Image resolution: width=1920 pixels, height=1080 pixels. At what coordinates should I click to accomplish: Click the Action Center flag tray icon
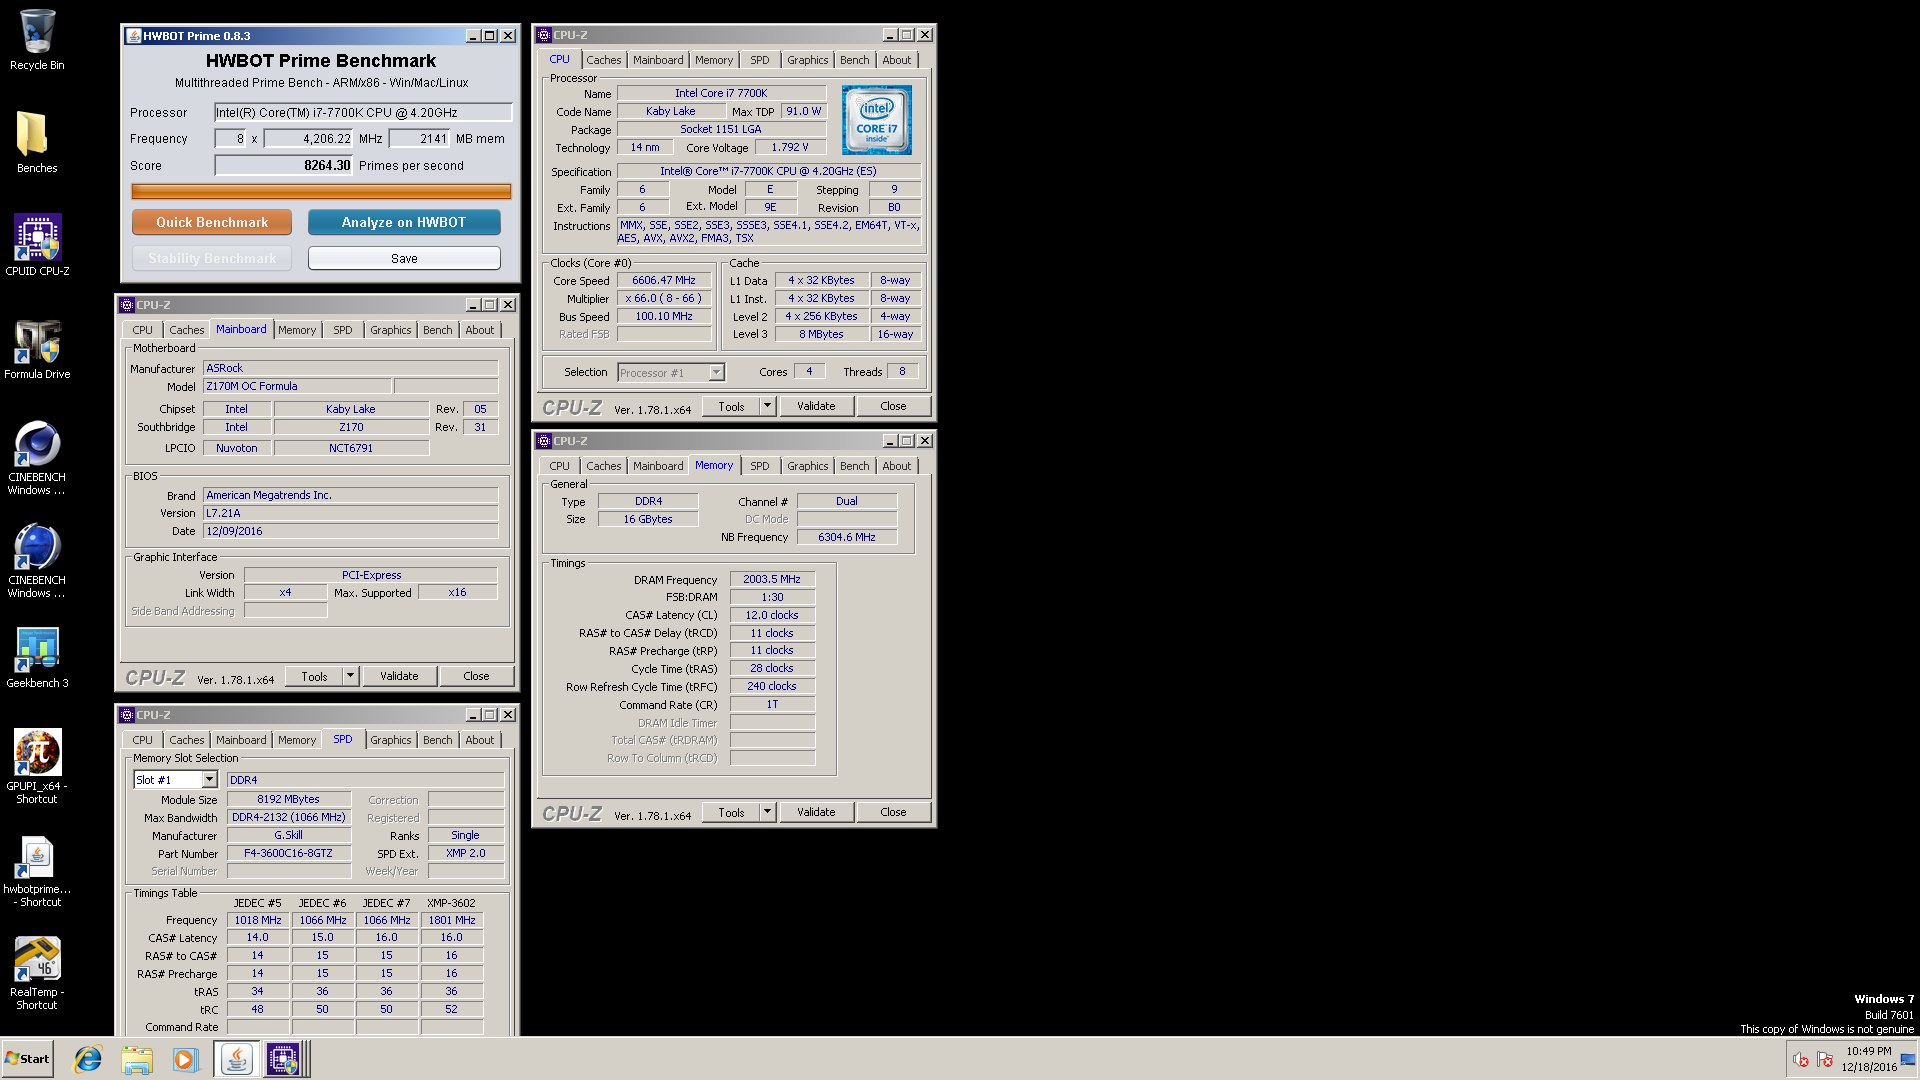click(x=1825, y=1060)
